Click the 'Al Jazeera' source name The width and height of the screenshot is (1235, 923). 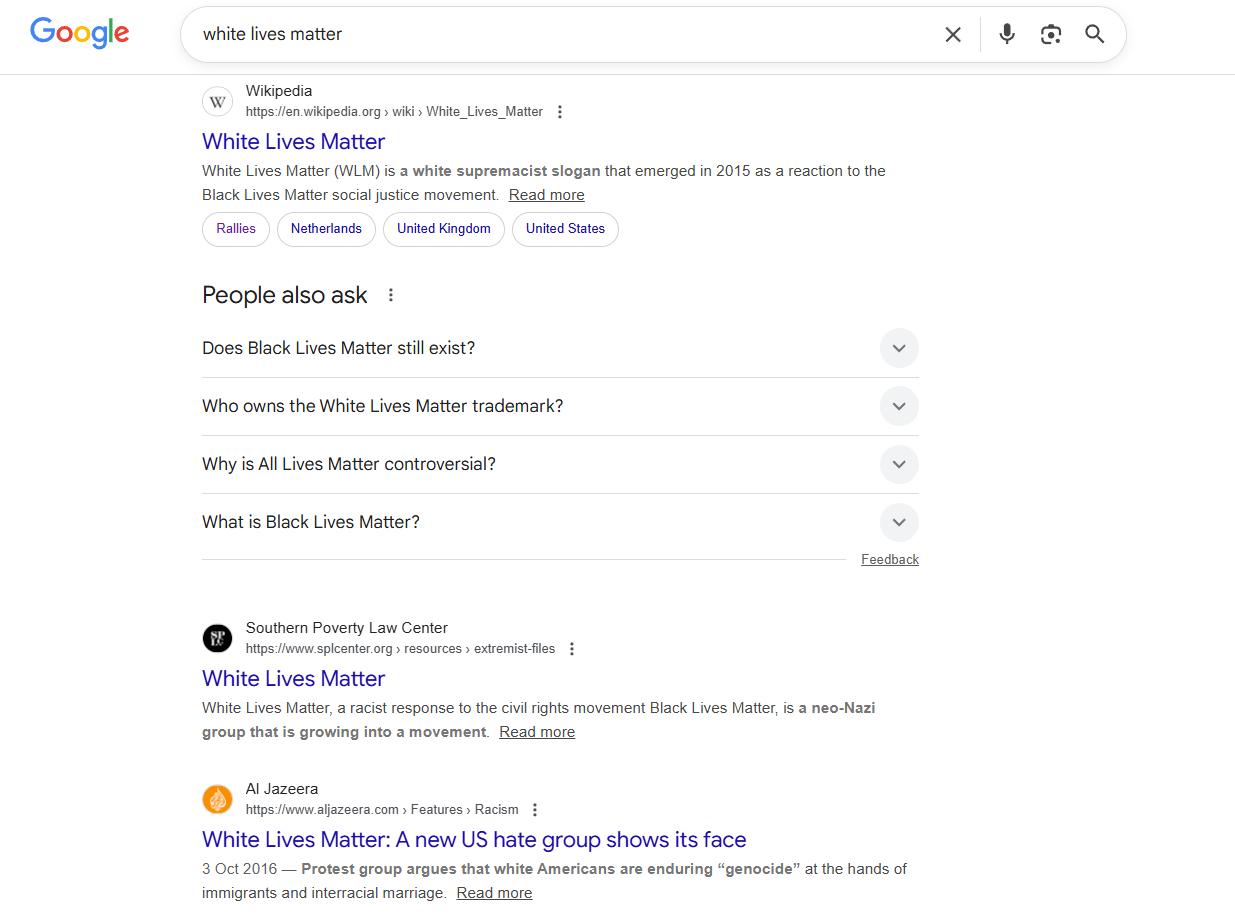pos(282,789)
